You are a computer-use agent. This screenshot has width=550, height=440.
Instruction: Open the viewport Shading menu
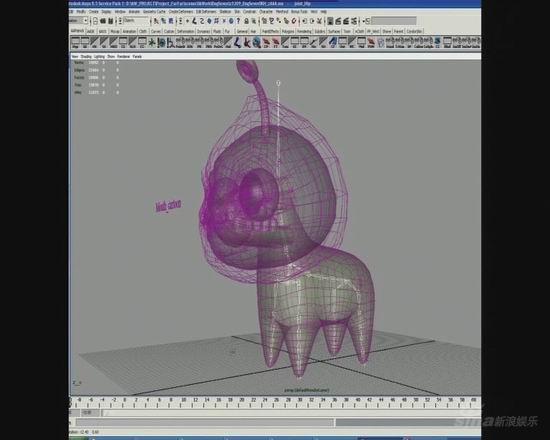tap(86, 56)
